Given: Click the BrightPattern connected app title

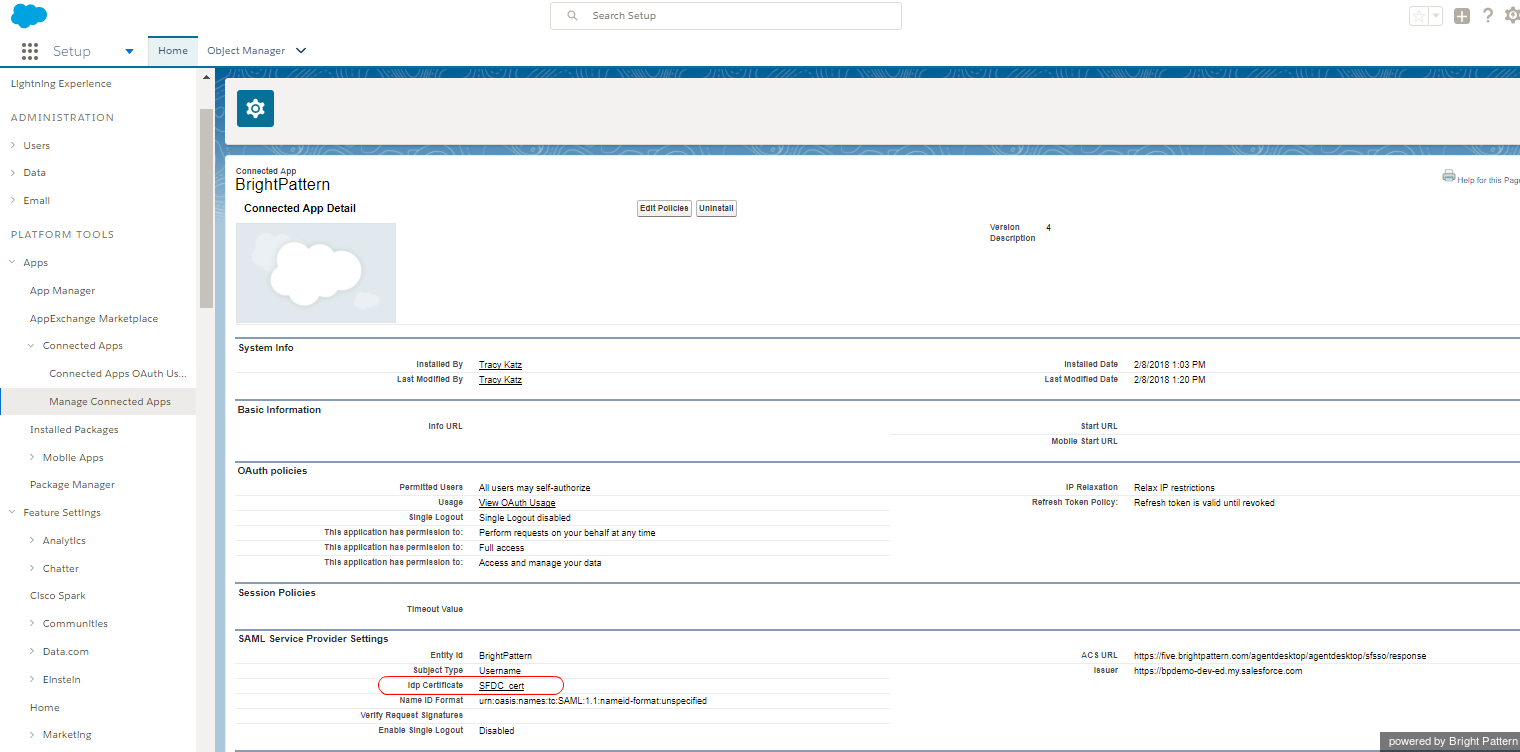Looking at the screenshot, I should click(283, 185).
